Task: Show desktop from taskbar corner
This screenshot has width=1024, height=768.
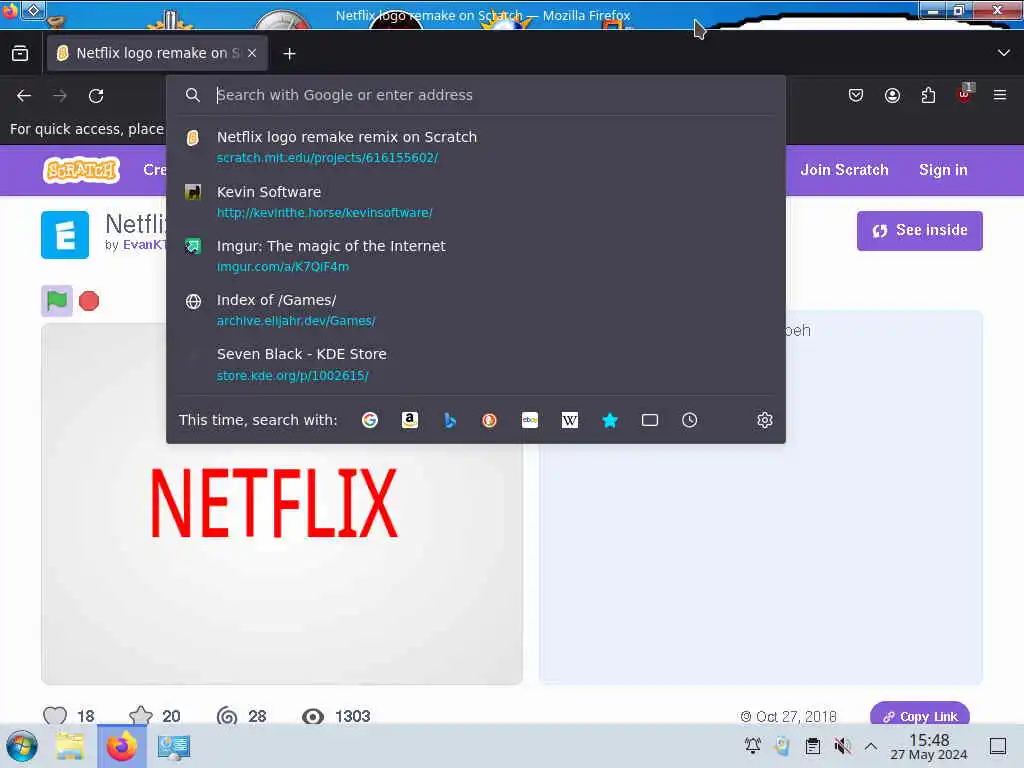Action: coord(998,746)
